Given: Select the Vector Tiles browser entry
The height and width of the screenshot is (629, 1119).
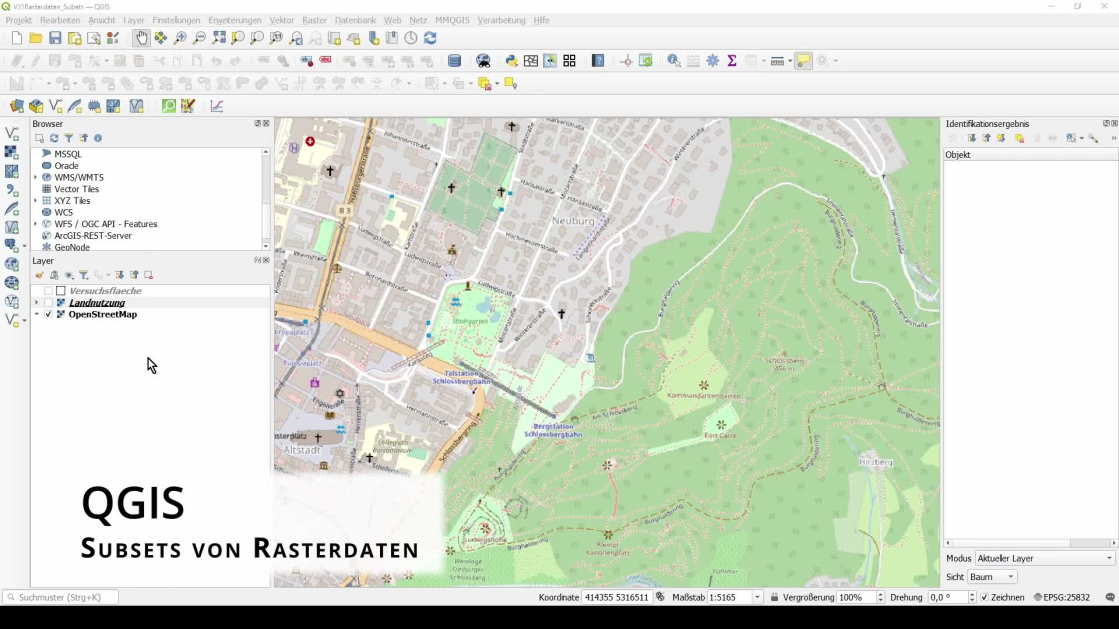Looking at the screenshot, I should click(76, 189).
